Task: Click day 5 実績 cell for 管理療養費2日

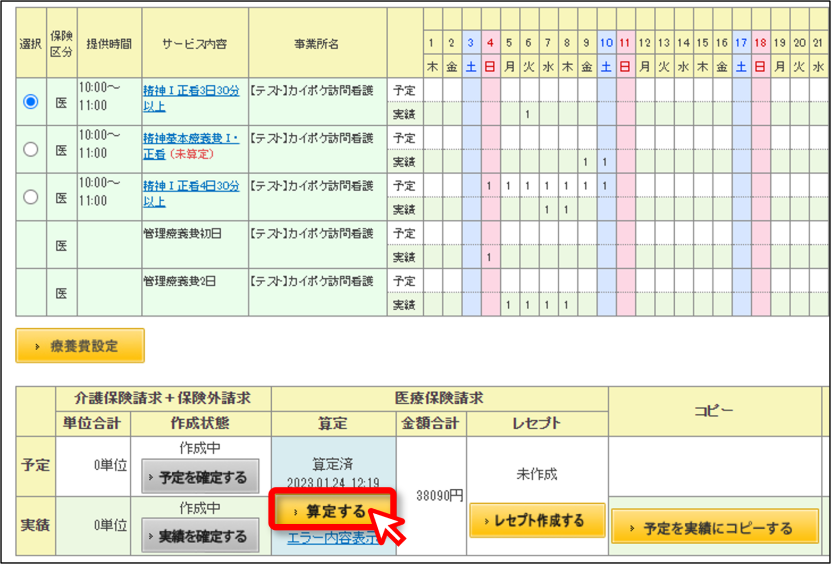Action: click(509, 305)
